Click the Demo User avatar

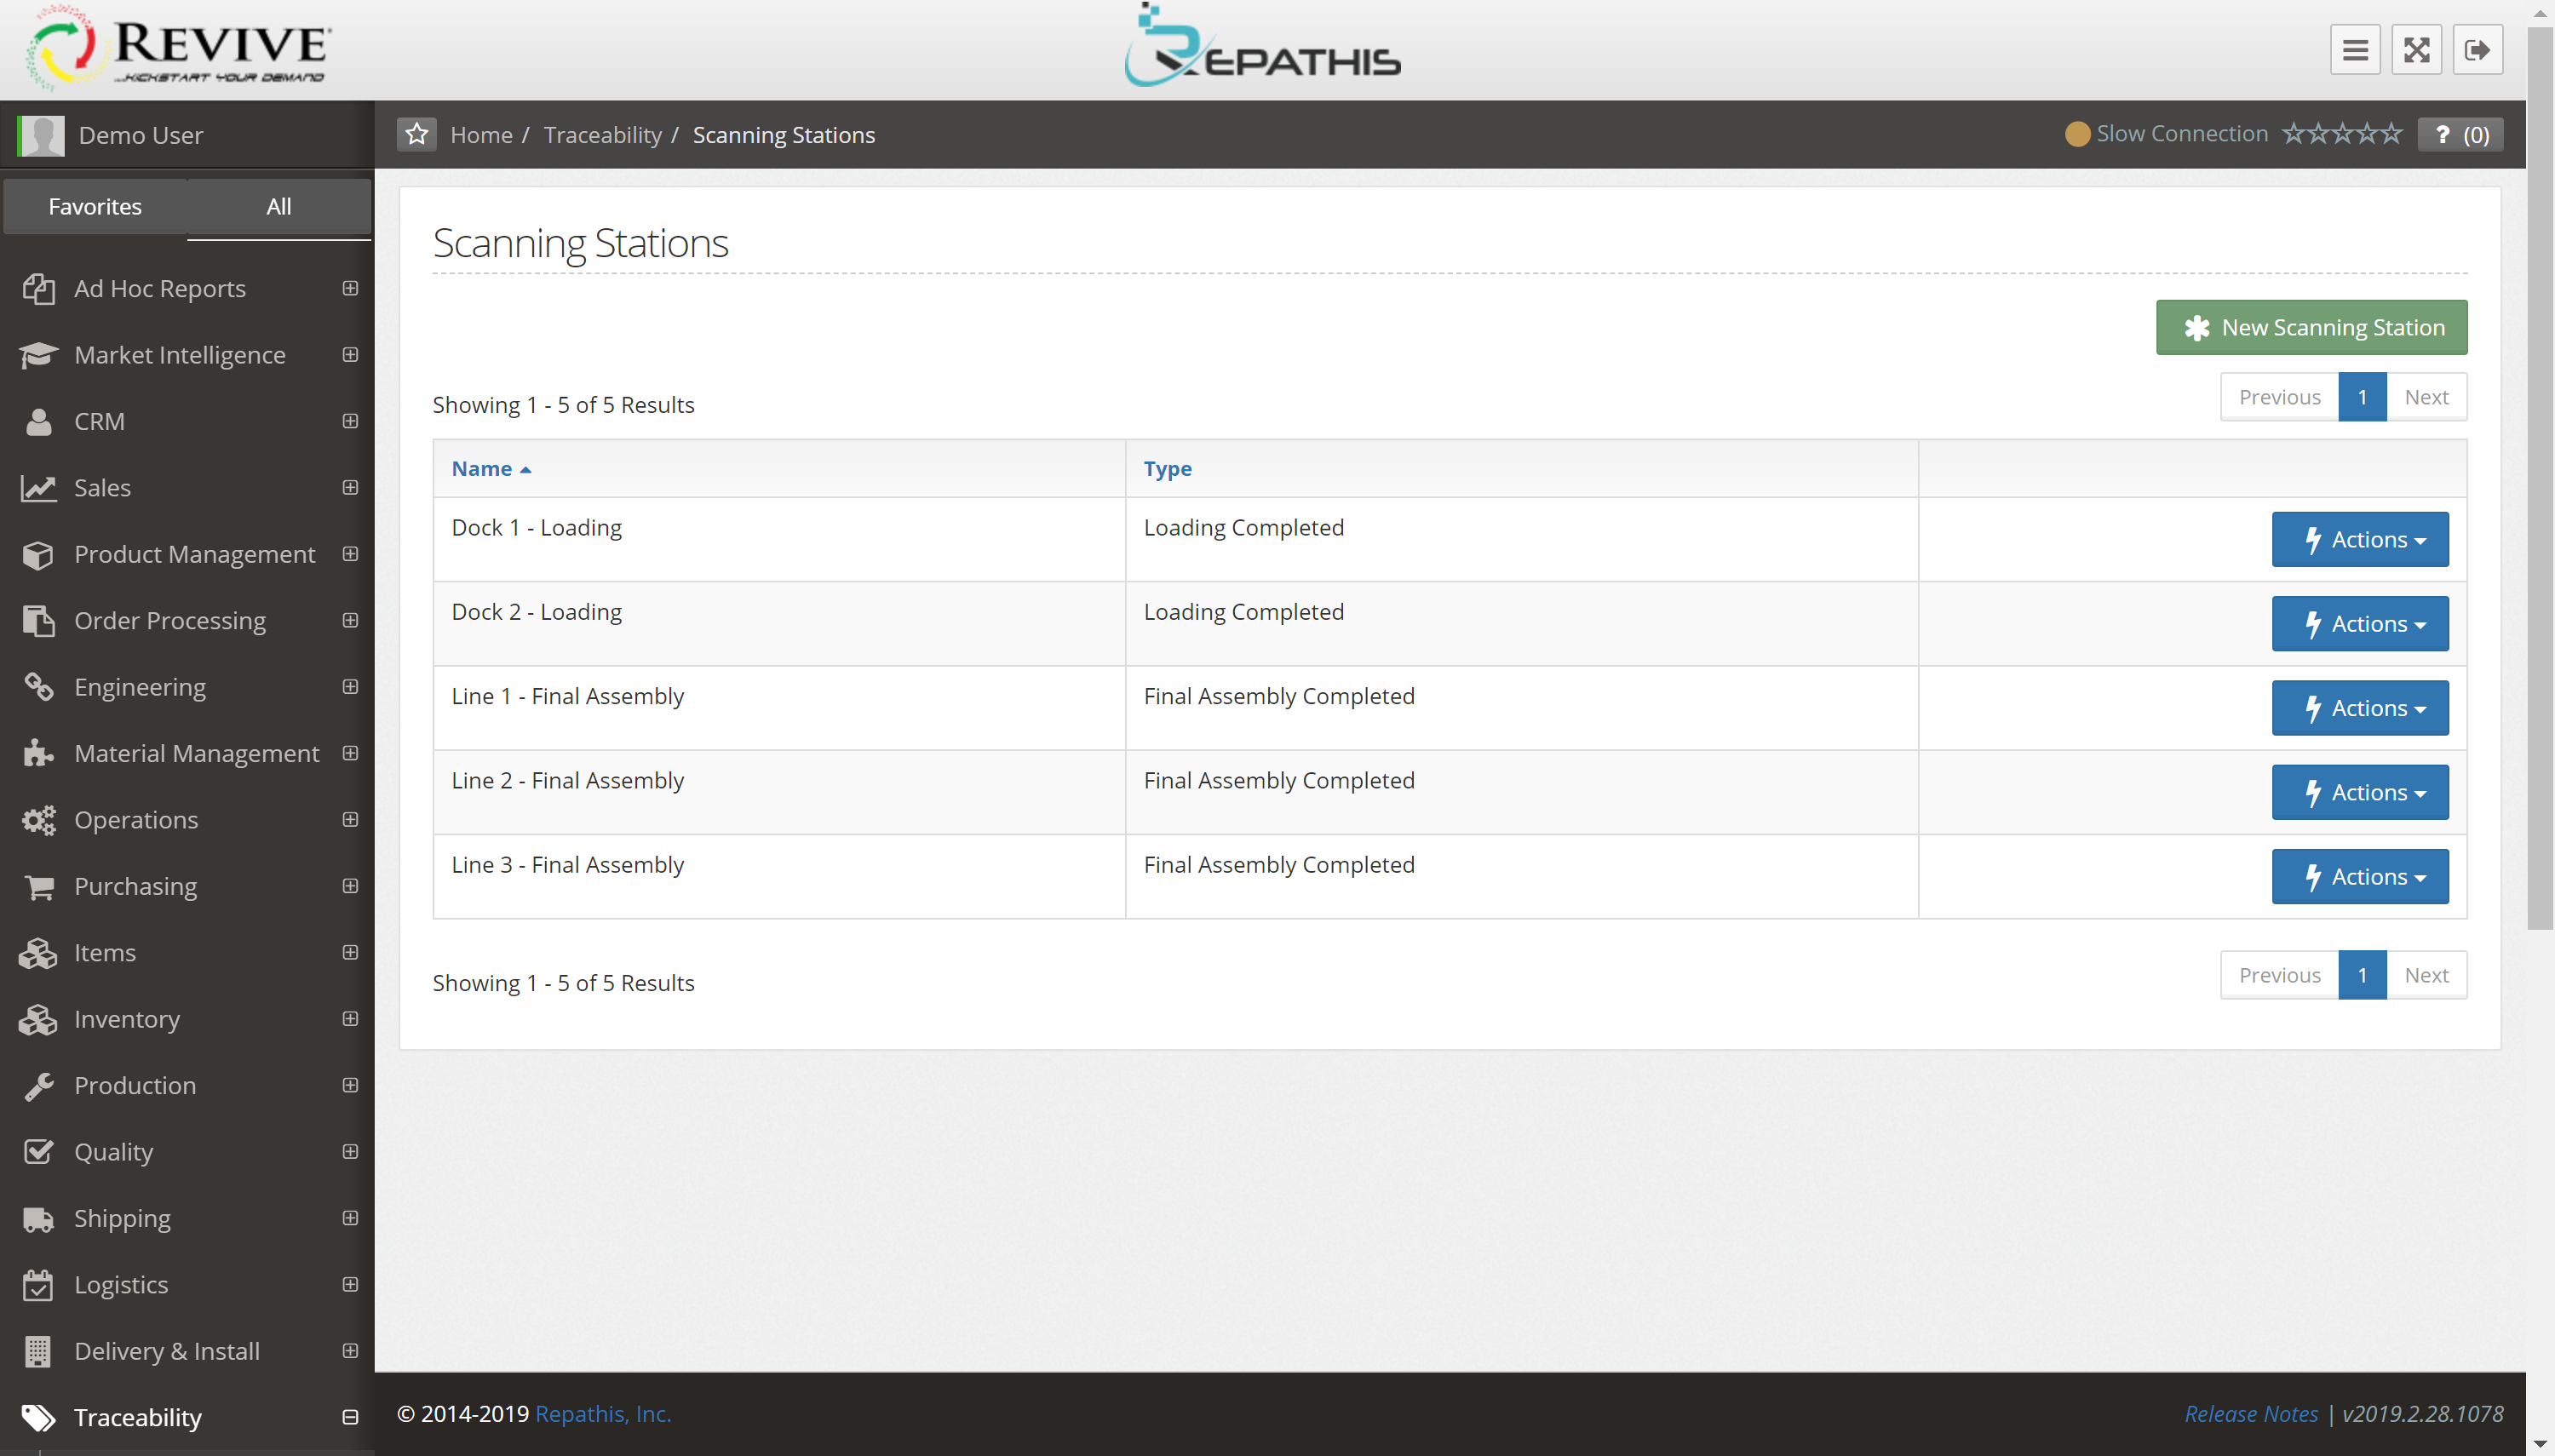click(41, 135)
